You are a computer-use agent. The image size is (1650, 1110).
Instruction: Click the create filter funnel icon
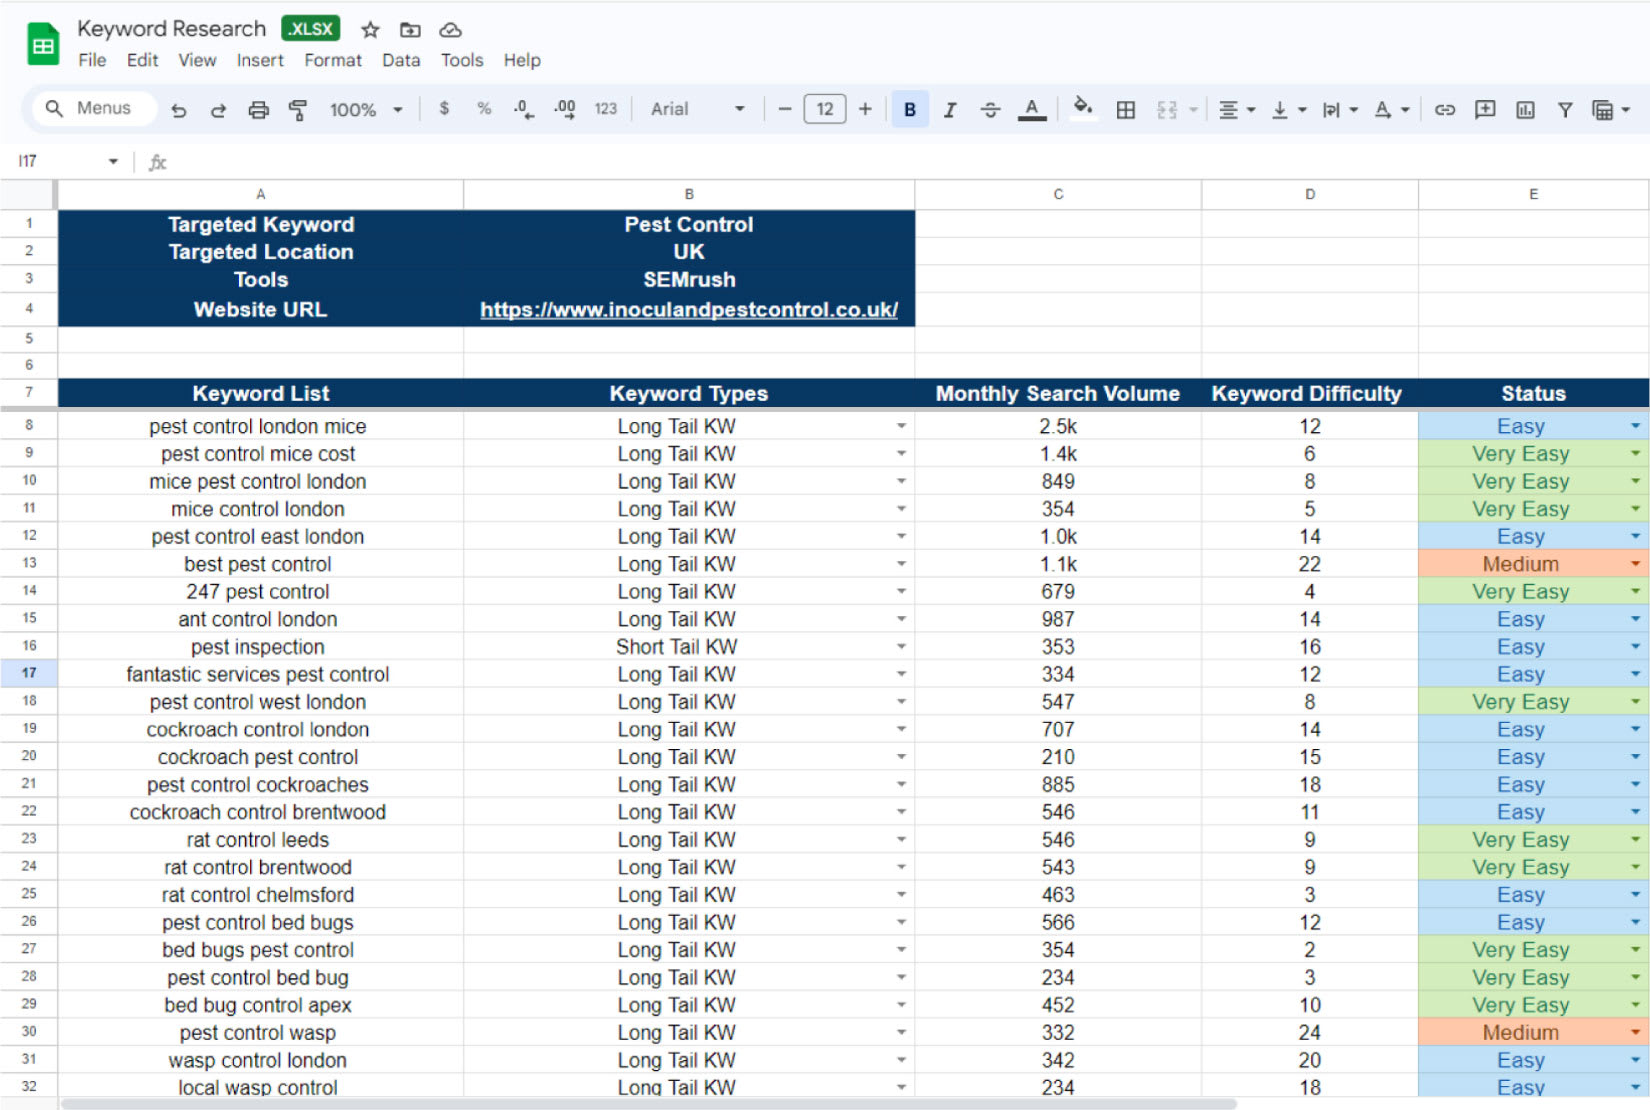pyautogui.click(x=1564, y=110)
